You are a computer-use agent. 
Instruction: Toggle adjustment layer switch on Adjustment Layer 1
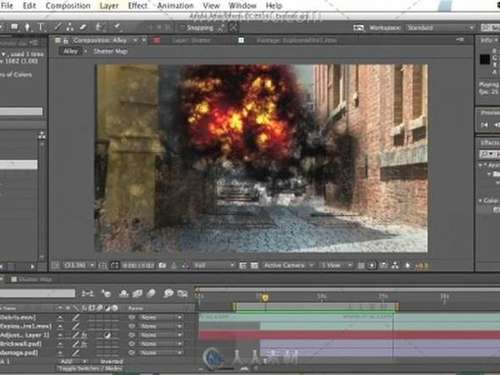[107, 335]
